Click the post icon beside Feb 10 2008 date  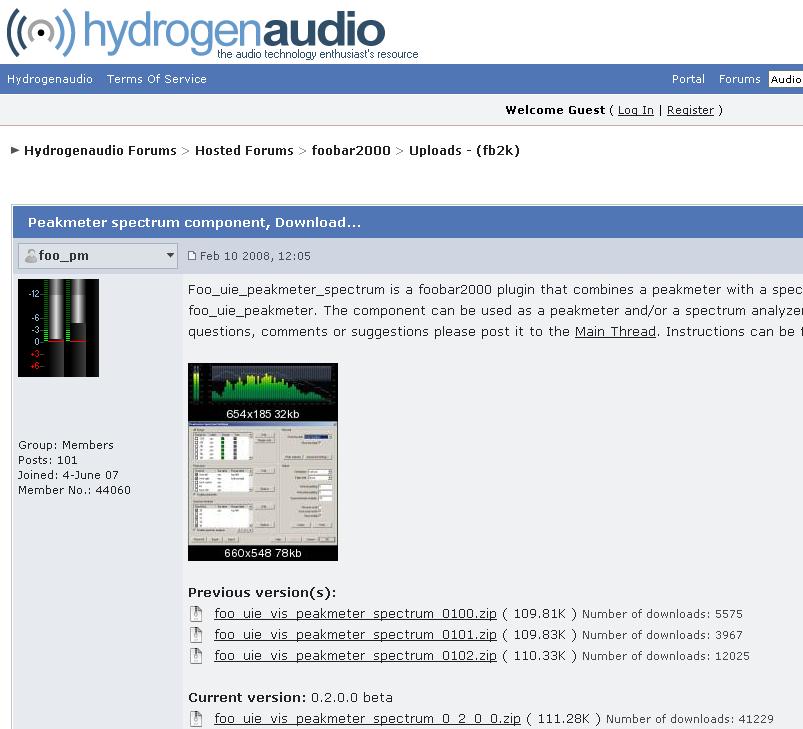click(193, 256)
